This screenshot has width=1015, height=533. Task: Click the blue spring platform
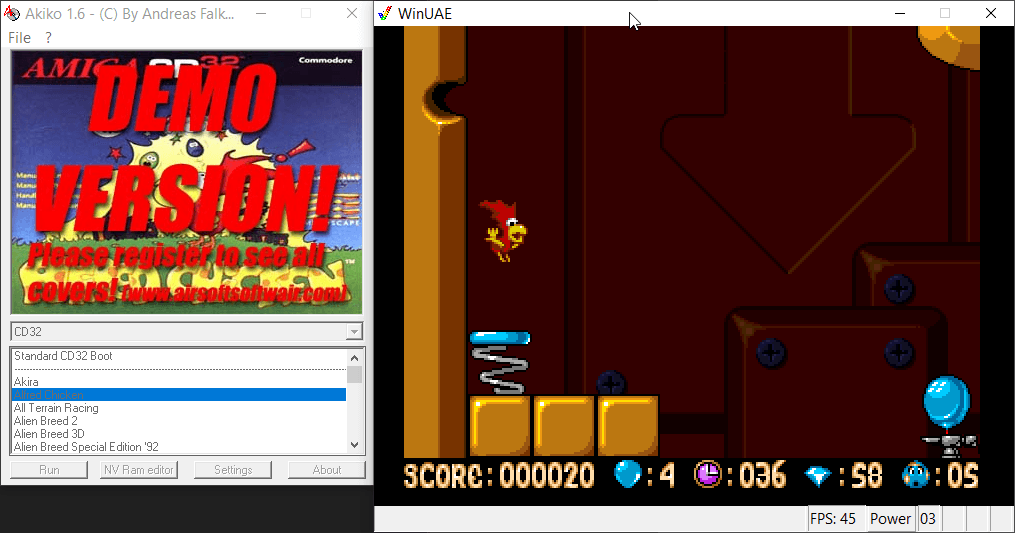pyautogui.click(x=500, y=363)
